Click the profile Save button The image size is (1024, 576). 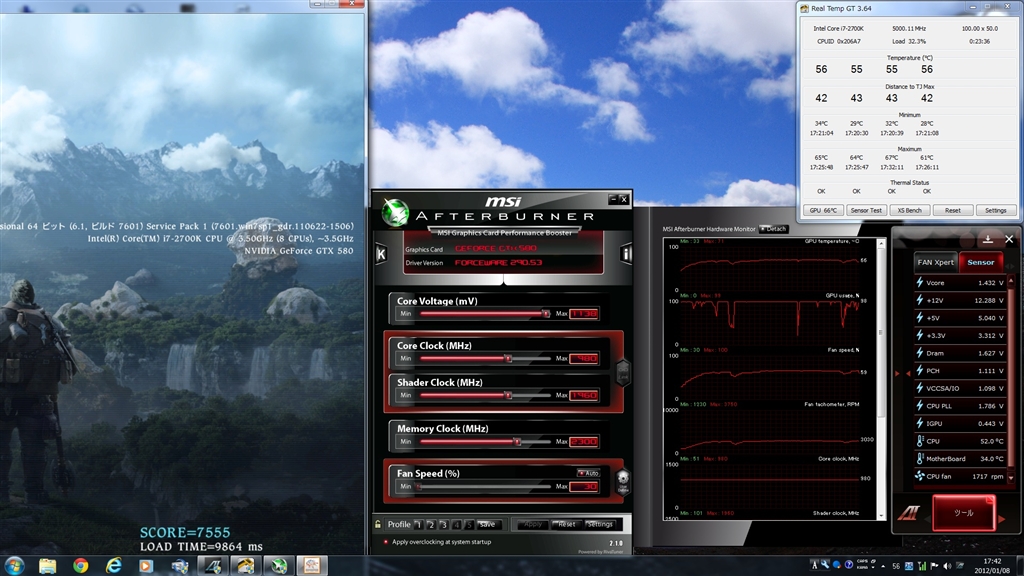coord(488,524)
